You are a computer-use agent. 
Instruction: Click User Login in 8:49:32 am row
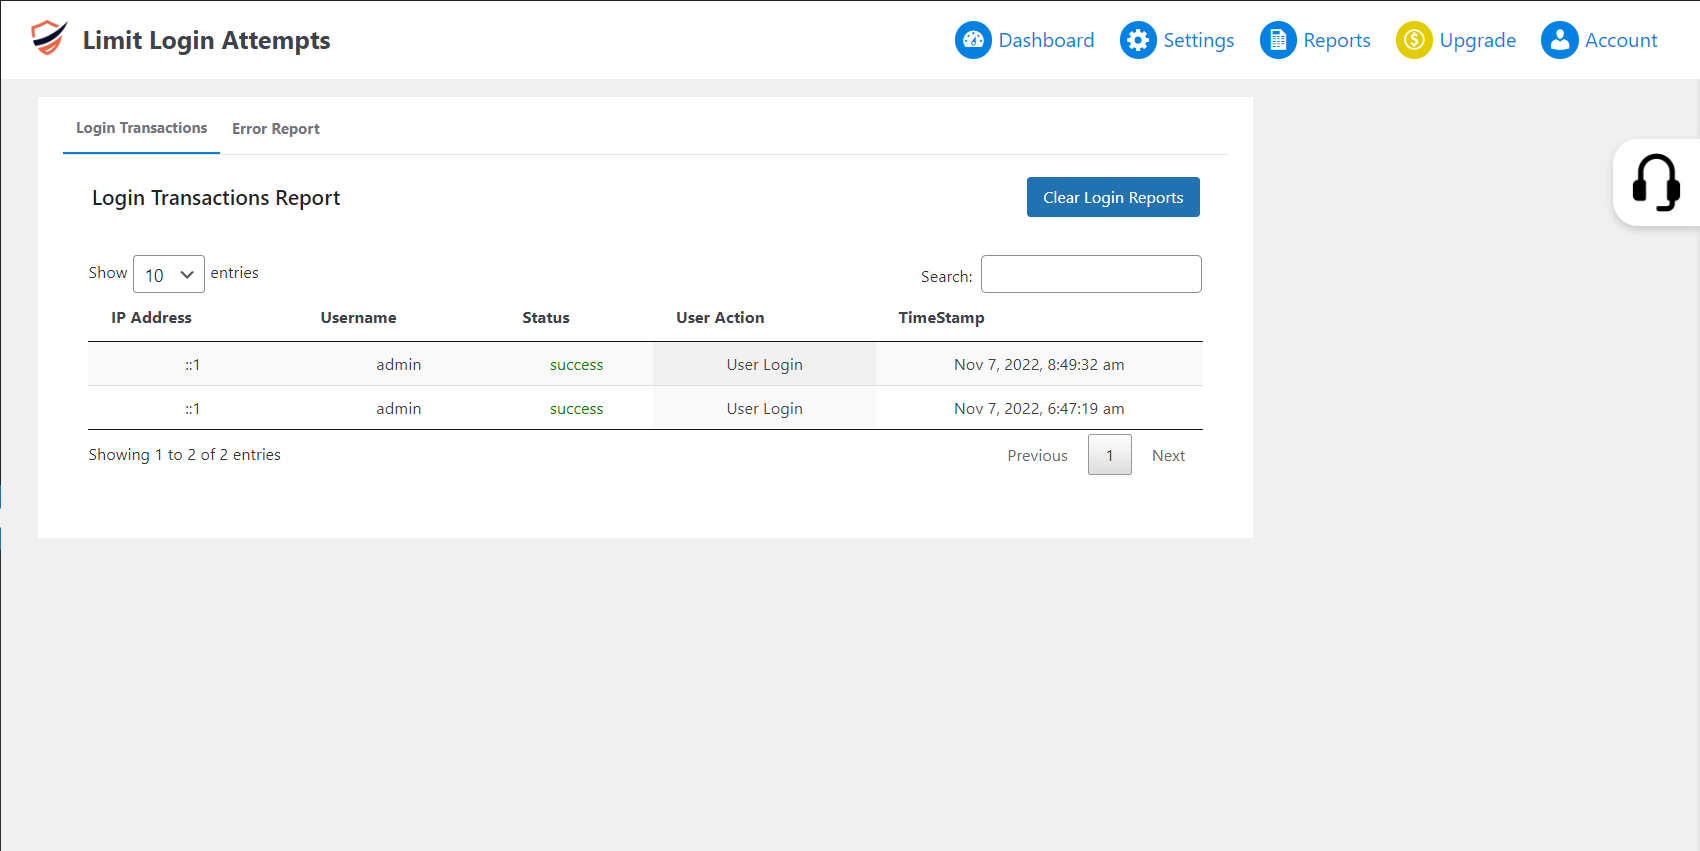764,365
